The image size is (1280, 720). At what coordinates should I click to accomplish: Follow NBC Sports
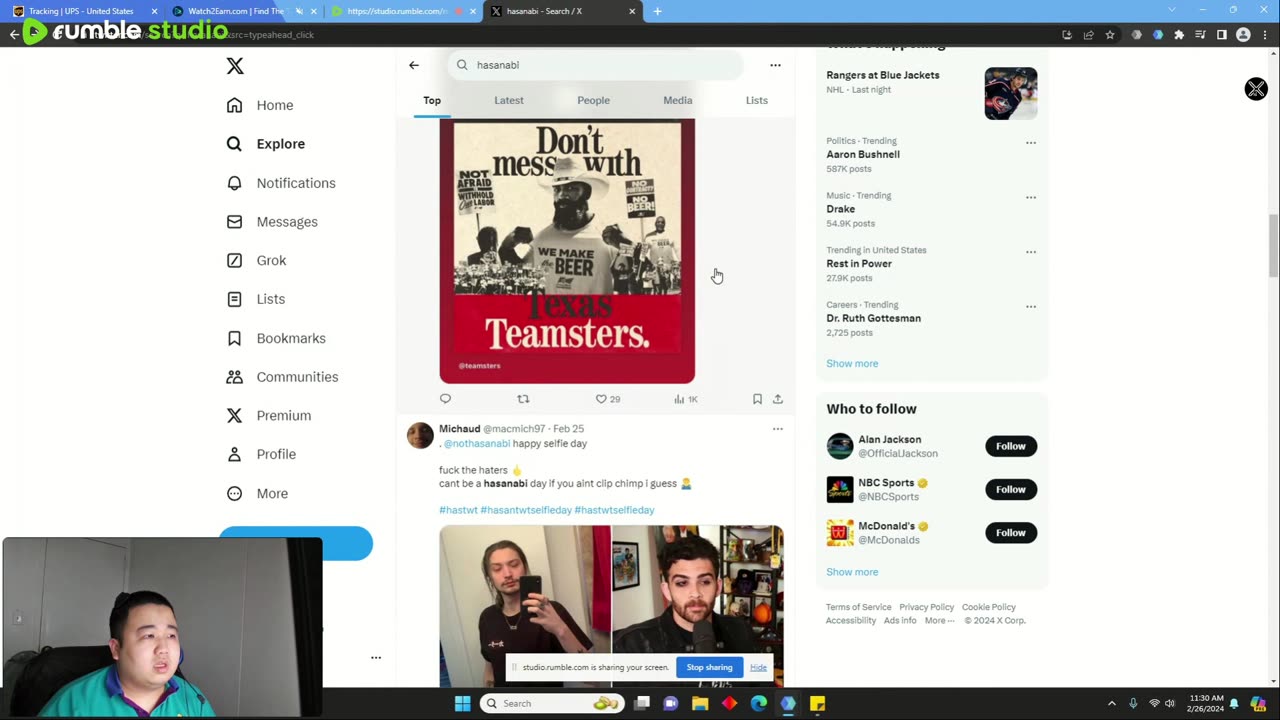(1011, 489)
